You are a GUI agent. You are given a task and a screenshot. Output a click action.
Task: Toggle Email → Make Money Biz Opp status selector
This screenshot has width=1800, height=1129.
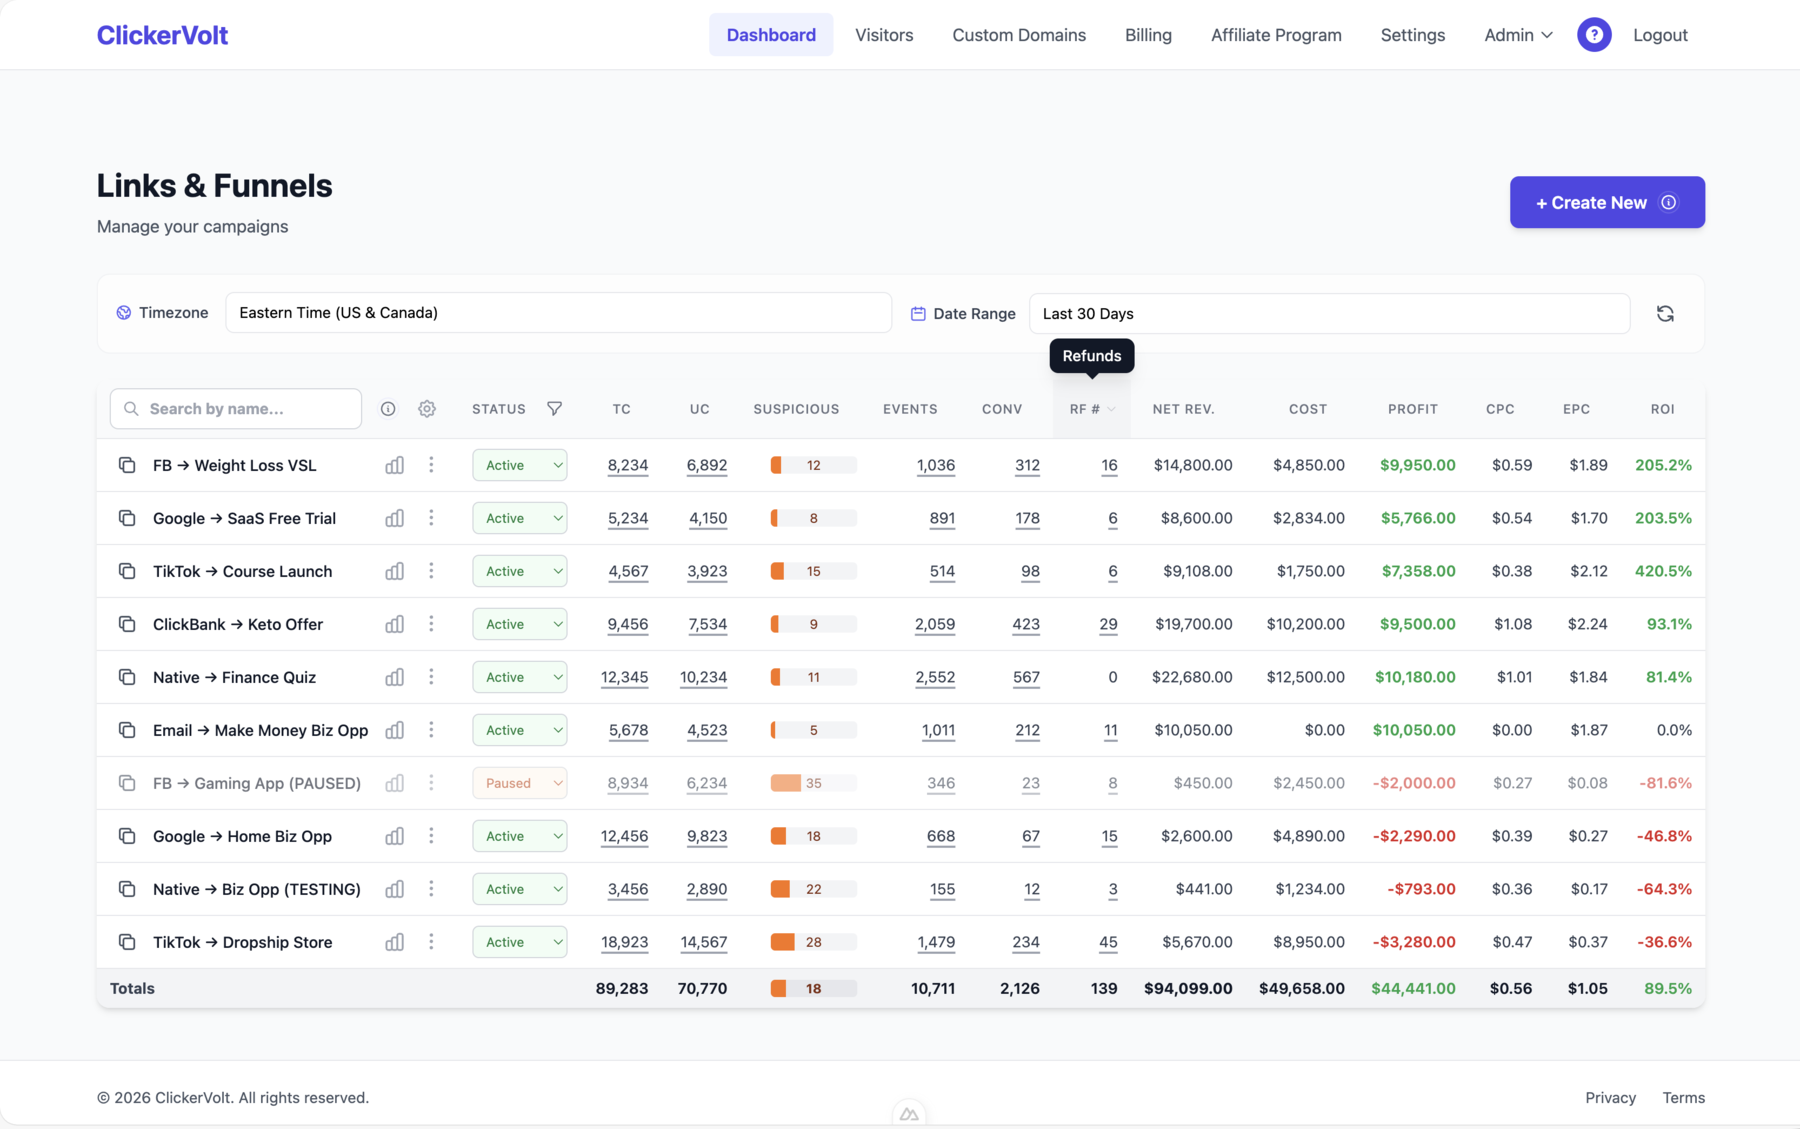(519, 730)
